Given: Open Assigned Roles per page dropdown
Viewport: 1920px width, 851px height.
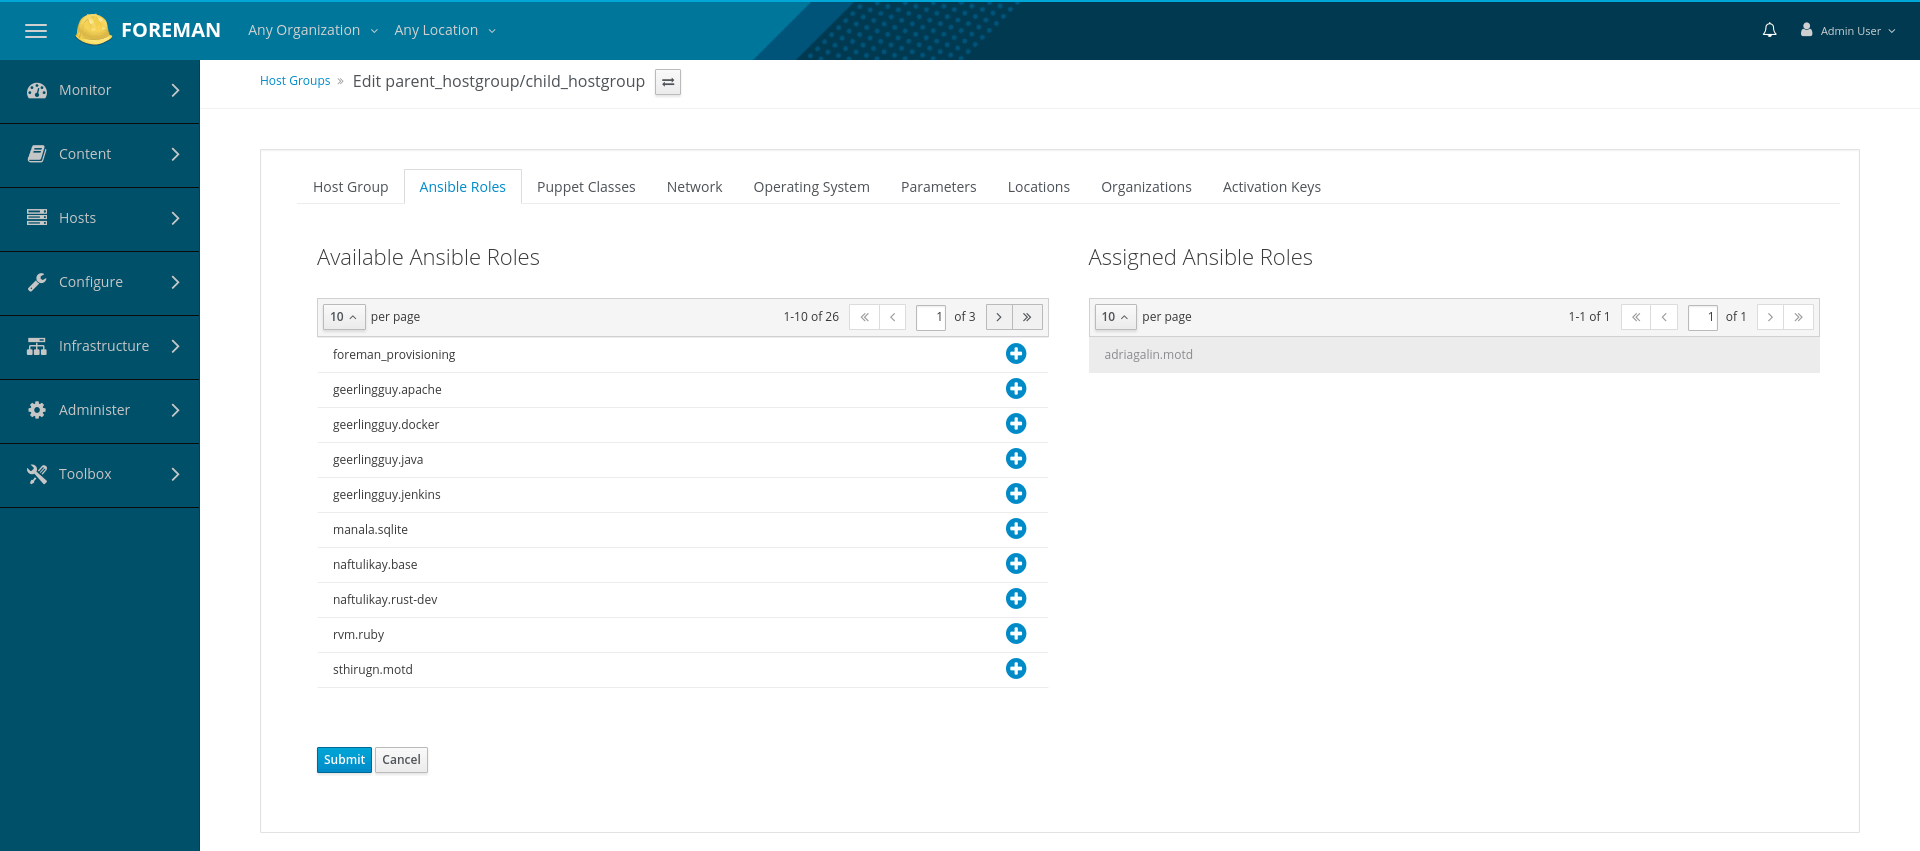Looking at the screenshot, I should coord(1115,317).
